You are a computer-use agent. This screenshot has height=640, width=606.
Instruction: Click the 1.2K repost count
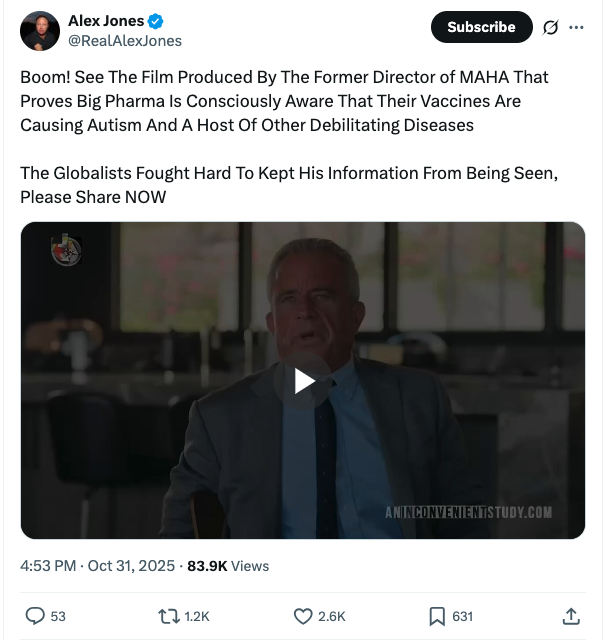pyautogui.click(x=197, y=616)
